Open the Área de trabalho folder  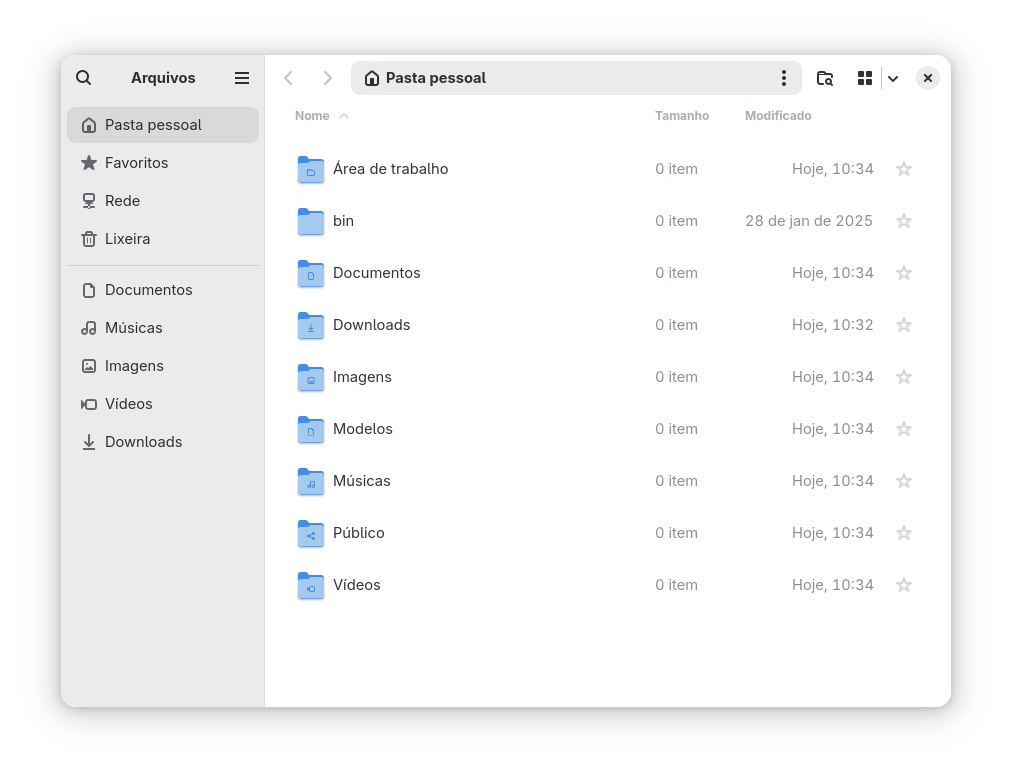coord(391,169)
